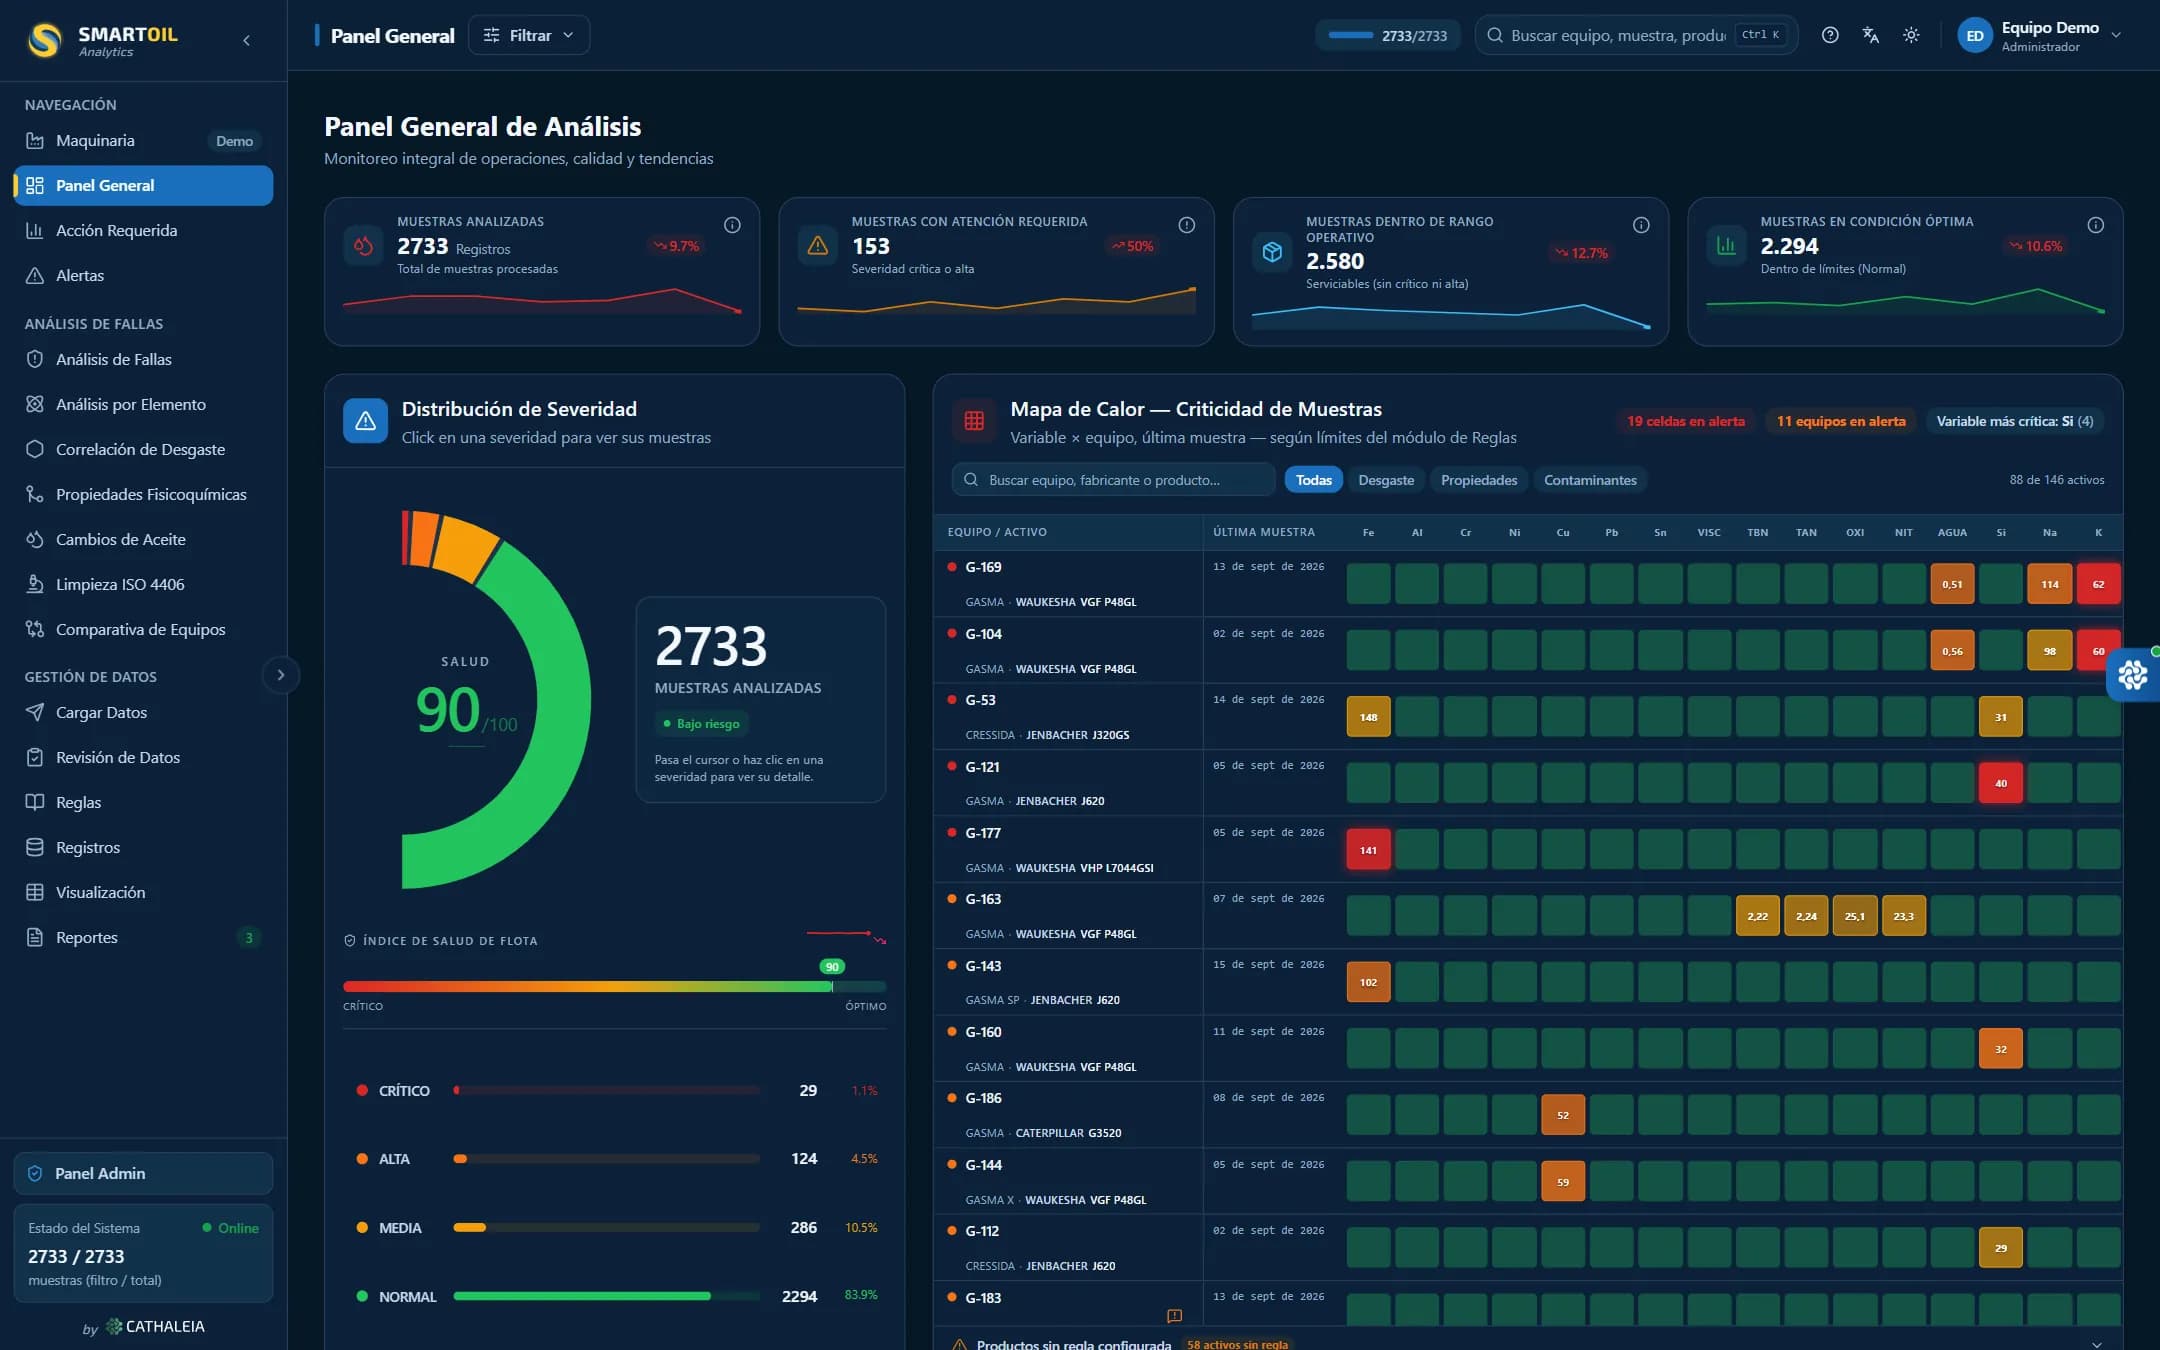Viewport: 2160px width, 1350px height.
Task: Expand the Equipo Demo user menu
Action: pos(2116,35)
